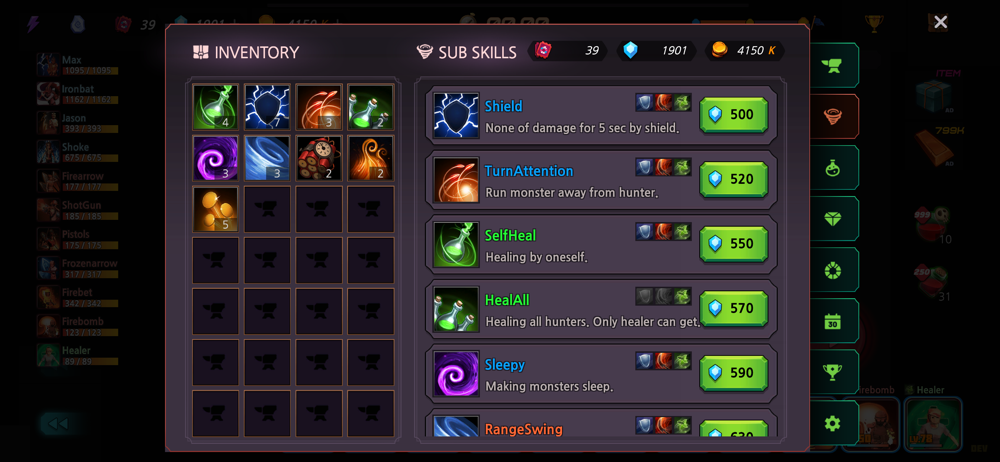Click the HealAll skill thumbnail

456,309
